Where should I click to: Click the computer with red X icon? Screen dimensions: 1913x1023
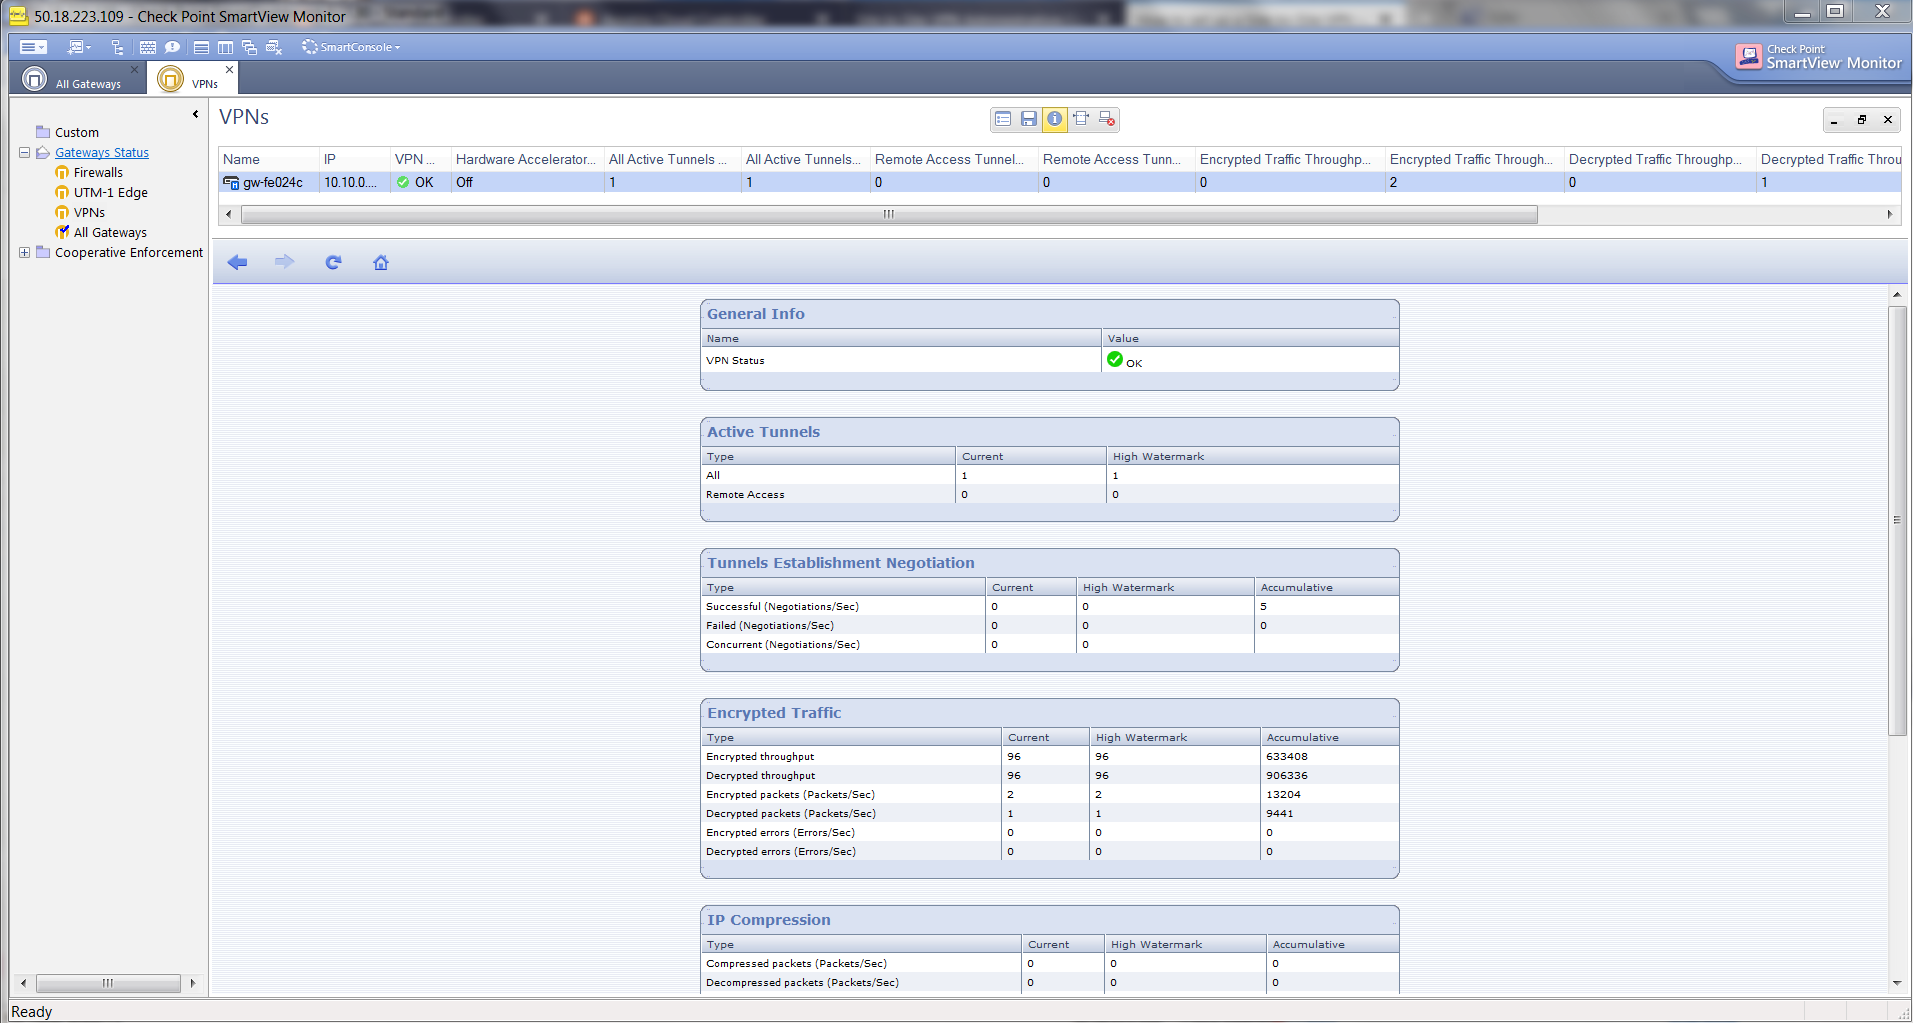1107,119
